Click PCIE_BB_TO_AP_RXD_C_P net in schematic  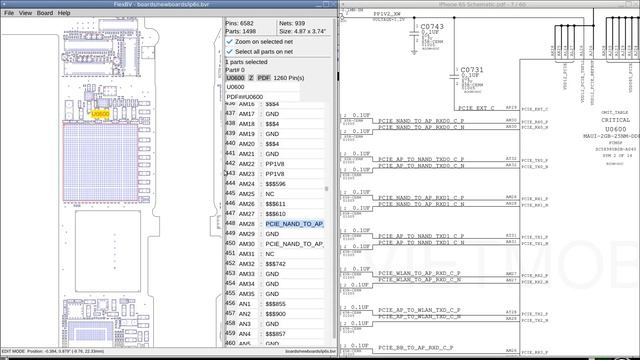pos(416,348)
